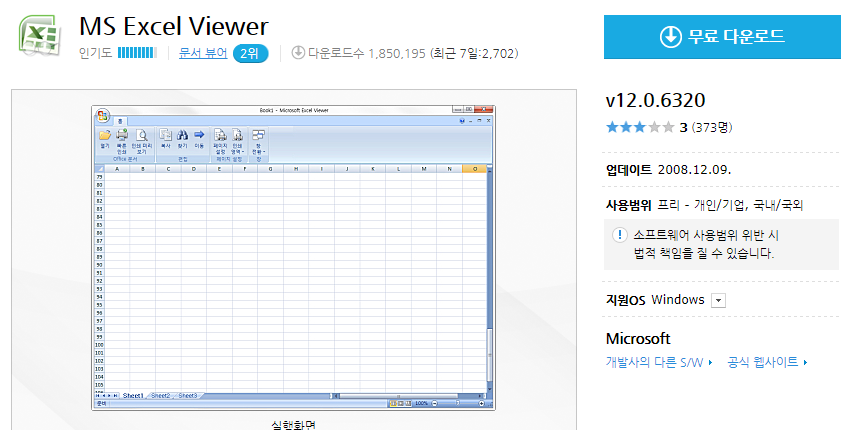Click the update date 2008.12.09.
This screenshot has width=858, height=430.
click(694, 170)
